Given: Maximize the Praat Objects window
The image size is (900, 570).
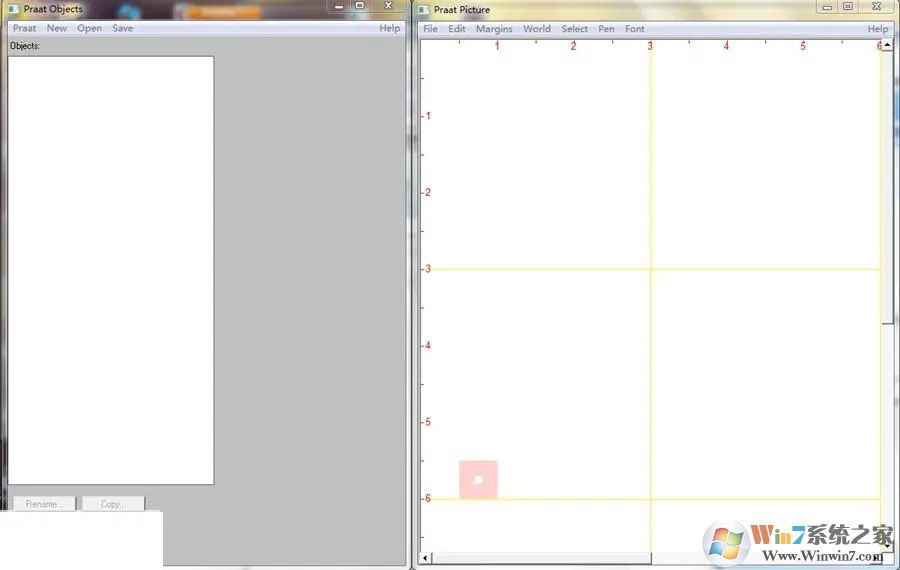Looking at the screenshot, I should tap(359, 5).
